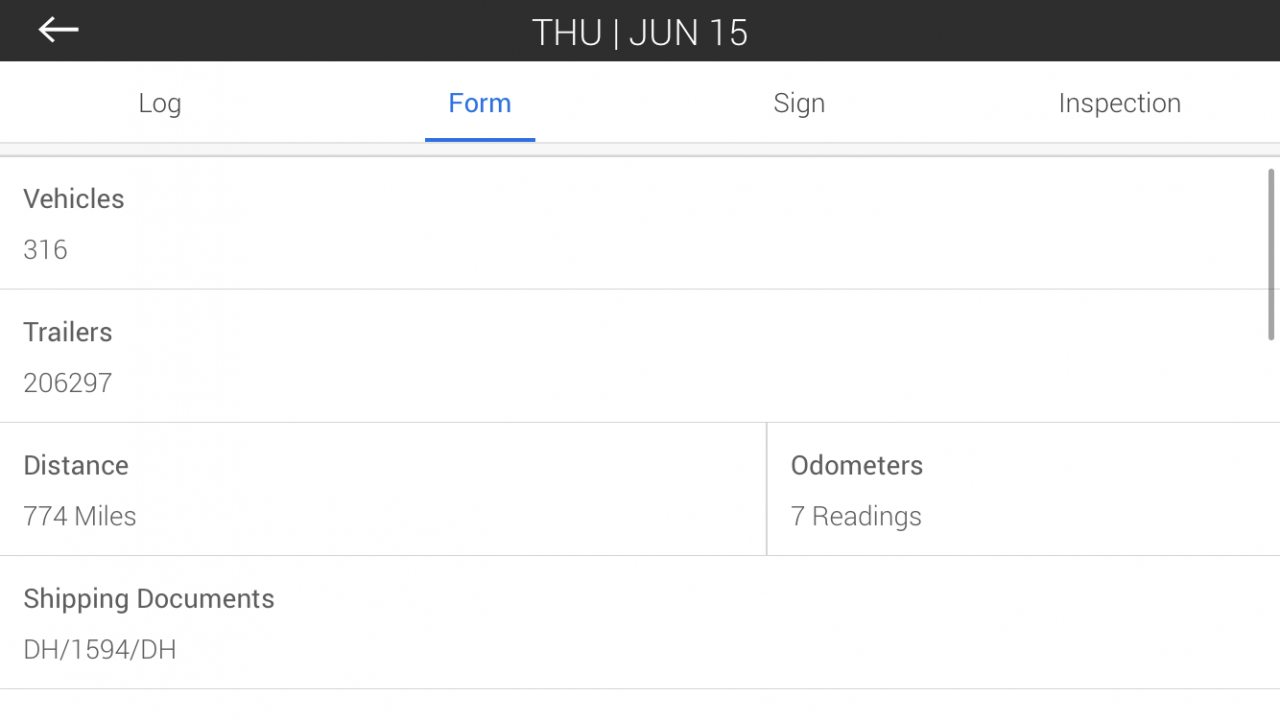The height and width of the screenshot is (719, 1280).
Task: Open the Trailers field label
Action: 68,332
